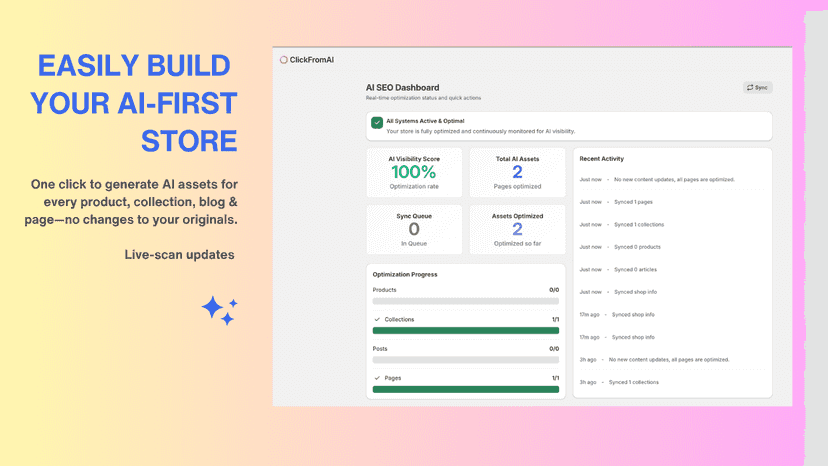The height and width of the screenshot is (466, 828).
Task: Click the blue sparkle stars icon
Action: pyautogui.click(x=219, y=310)
